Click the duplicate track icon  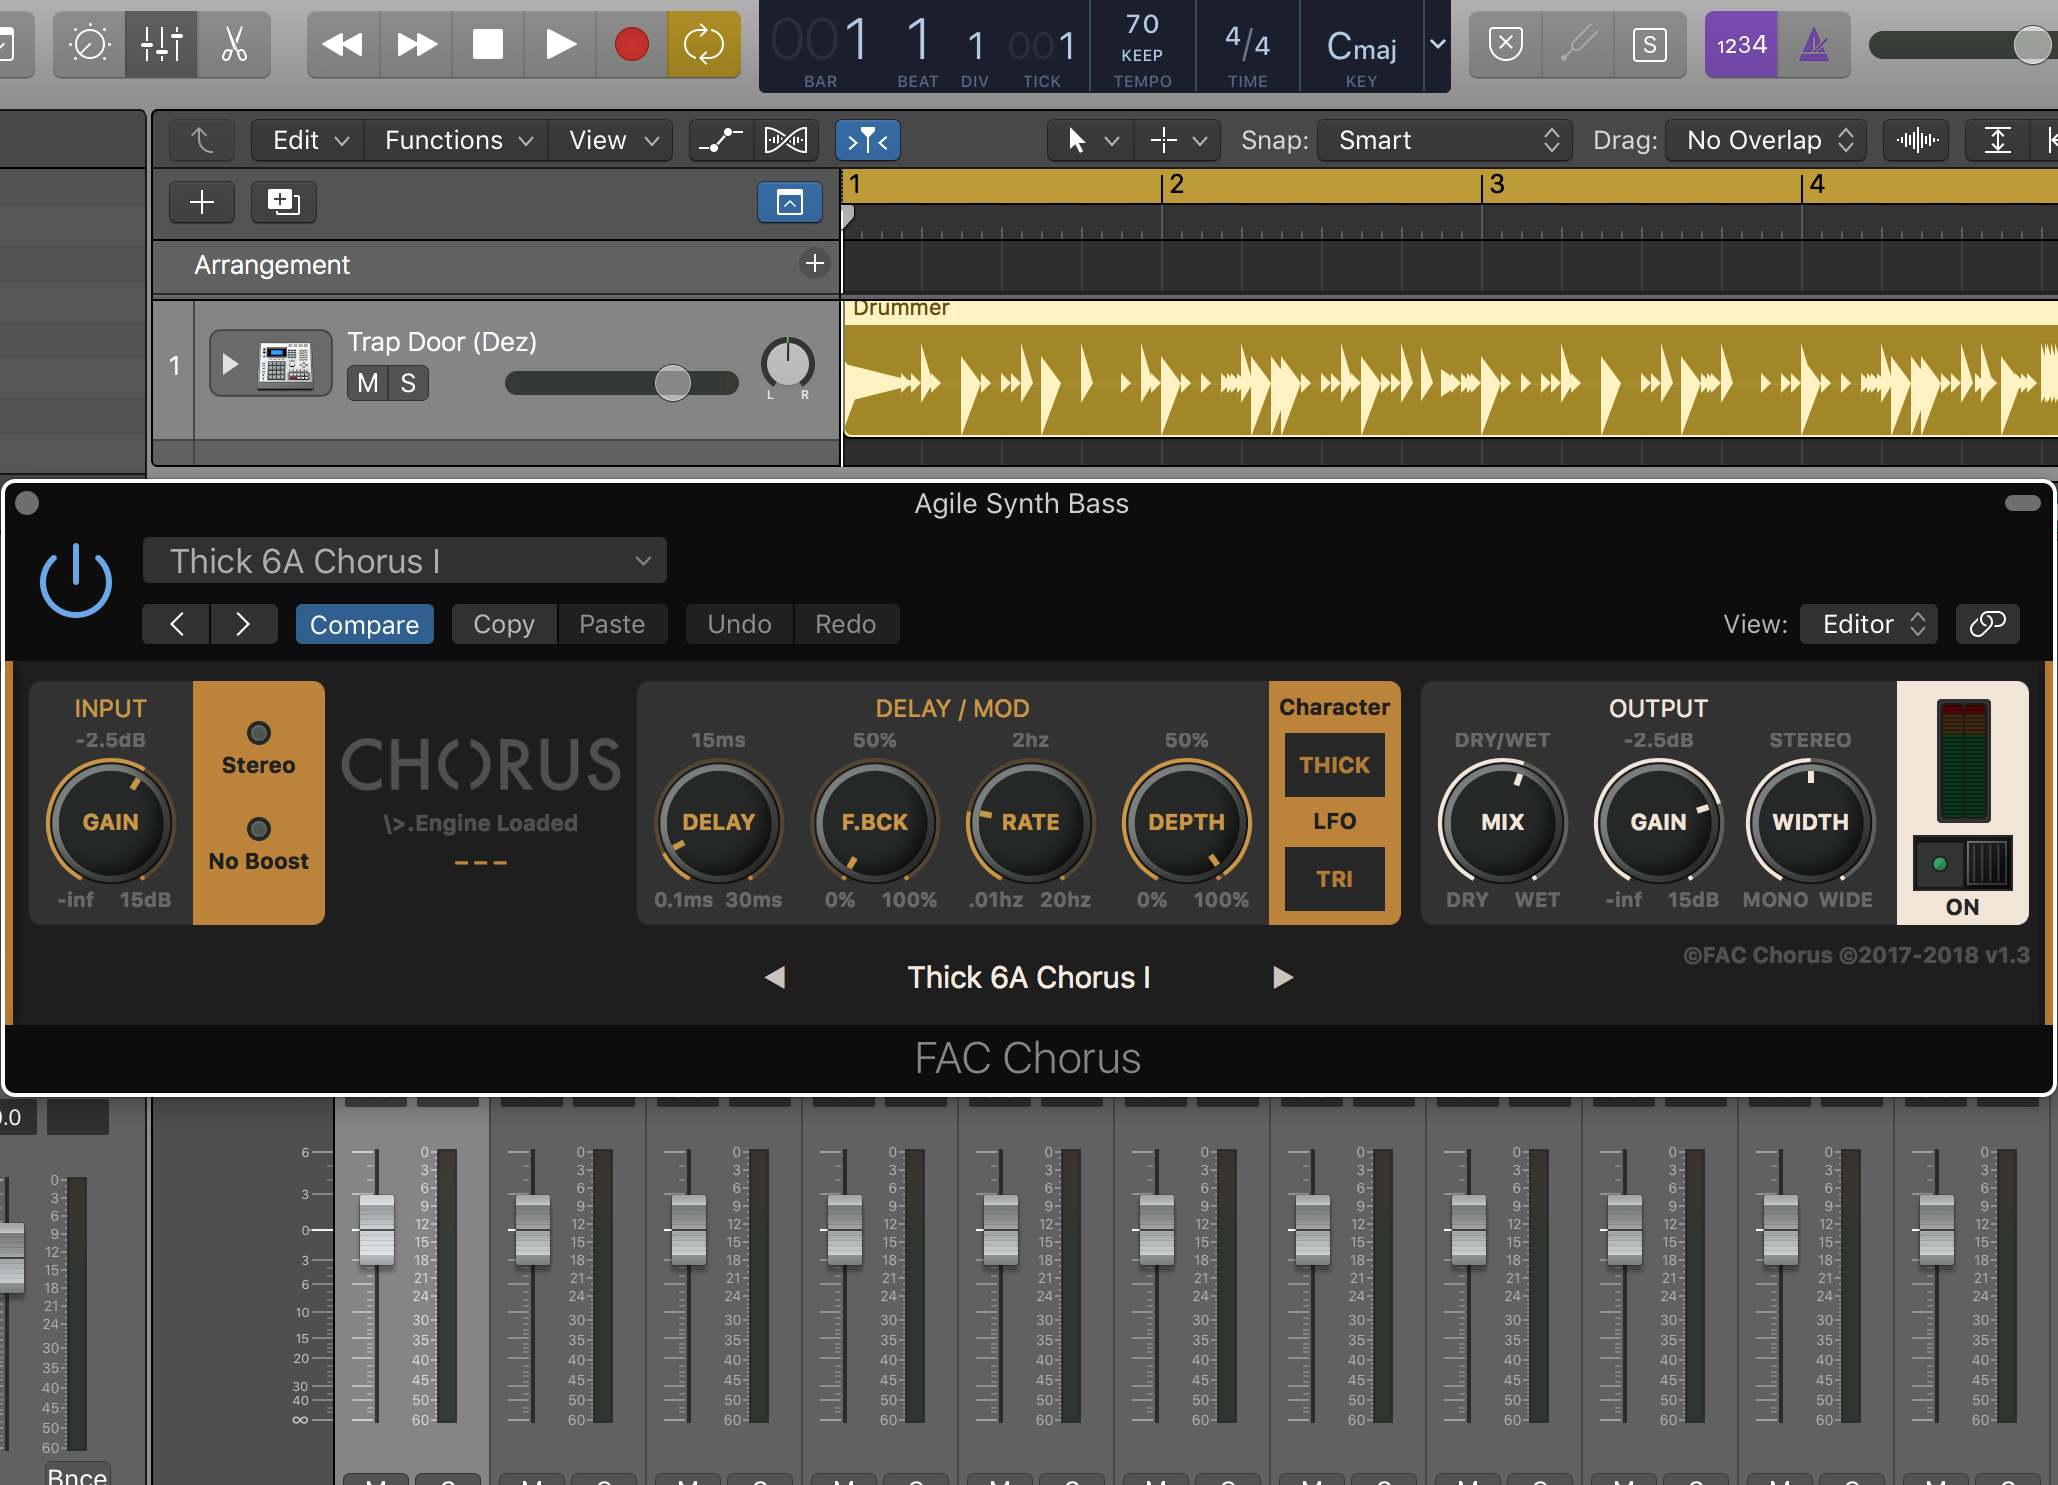coord(283,202)
